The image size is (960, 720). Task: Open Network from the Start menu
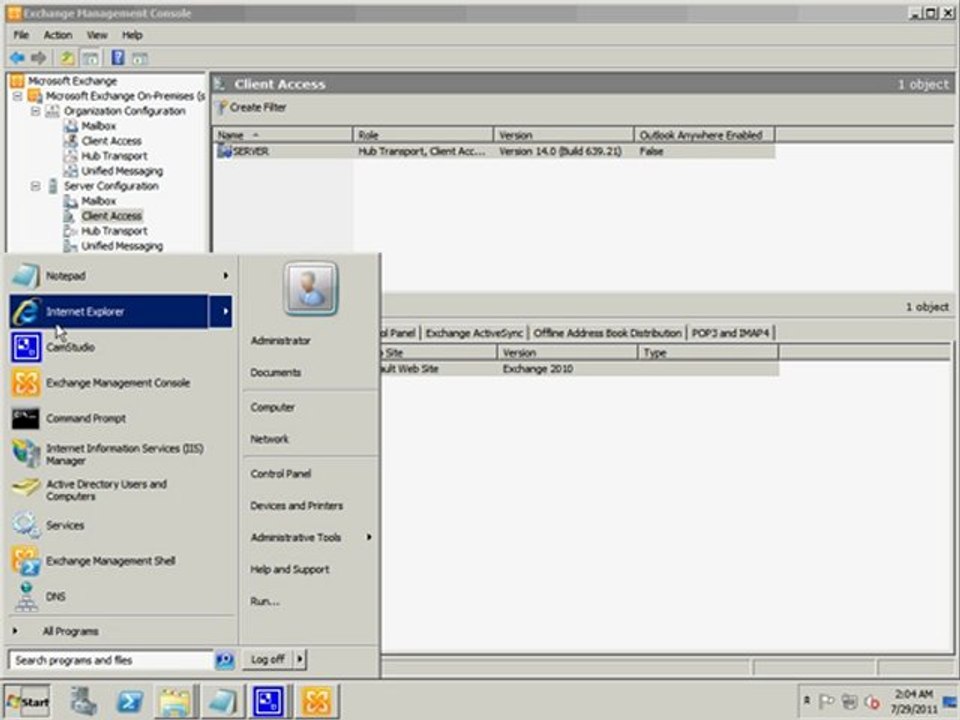pos(269,439)
